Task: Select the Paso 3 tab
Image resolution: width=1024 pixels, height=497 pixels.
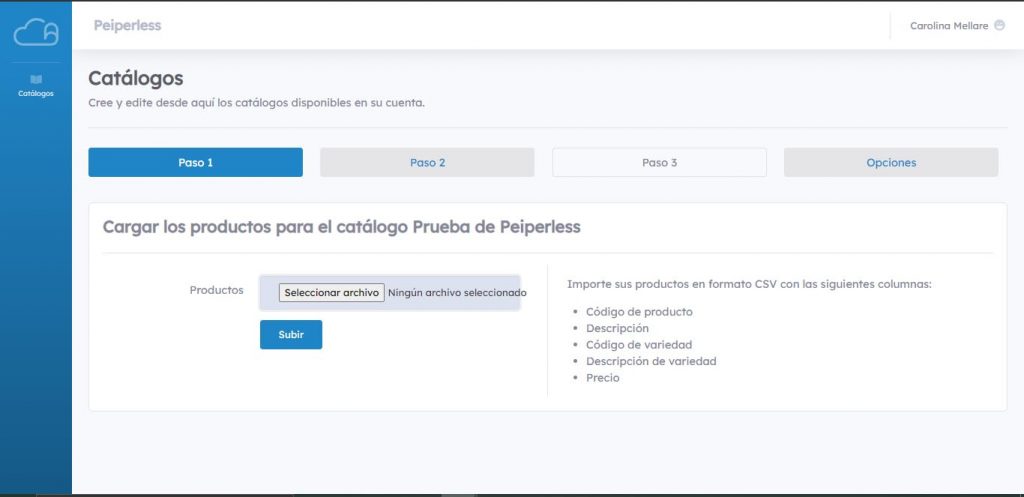Action: click(x=659, y=162)
